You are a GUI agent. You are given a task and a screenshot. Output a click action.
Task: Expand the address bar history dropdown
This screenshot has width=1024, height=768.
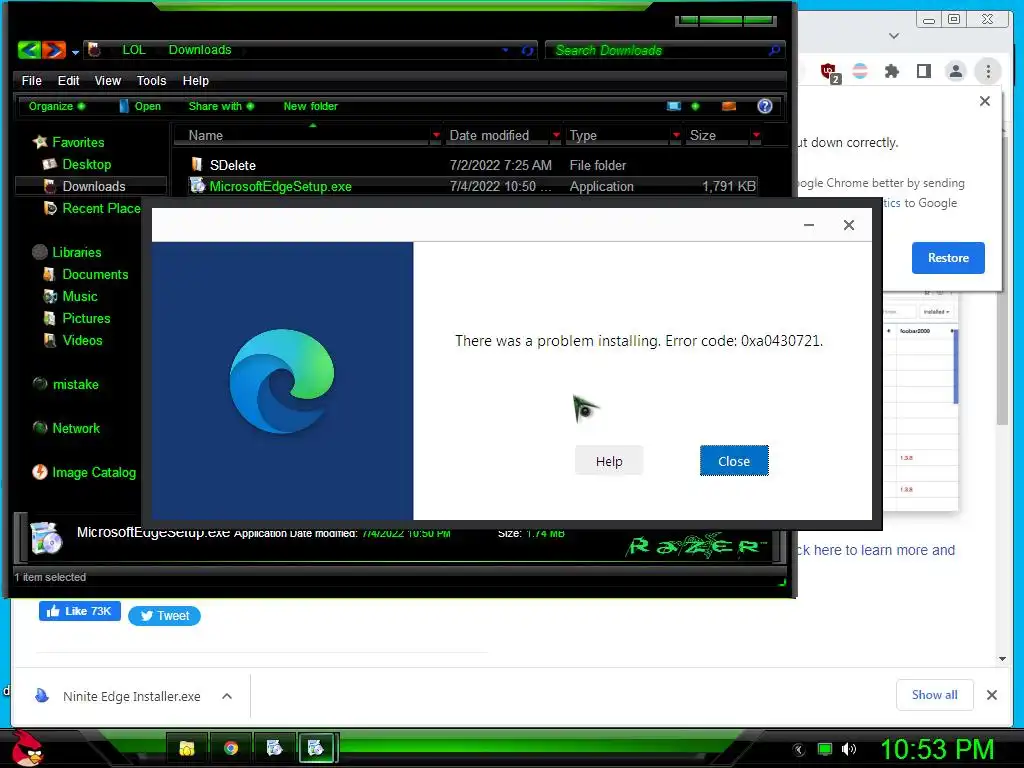tap(505, 50)
